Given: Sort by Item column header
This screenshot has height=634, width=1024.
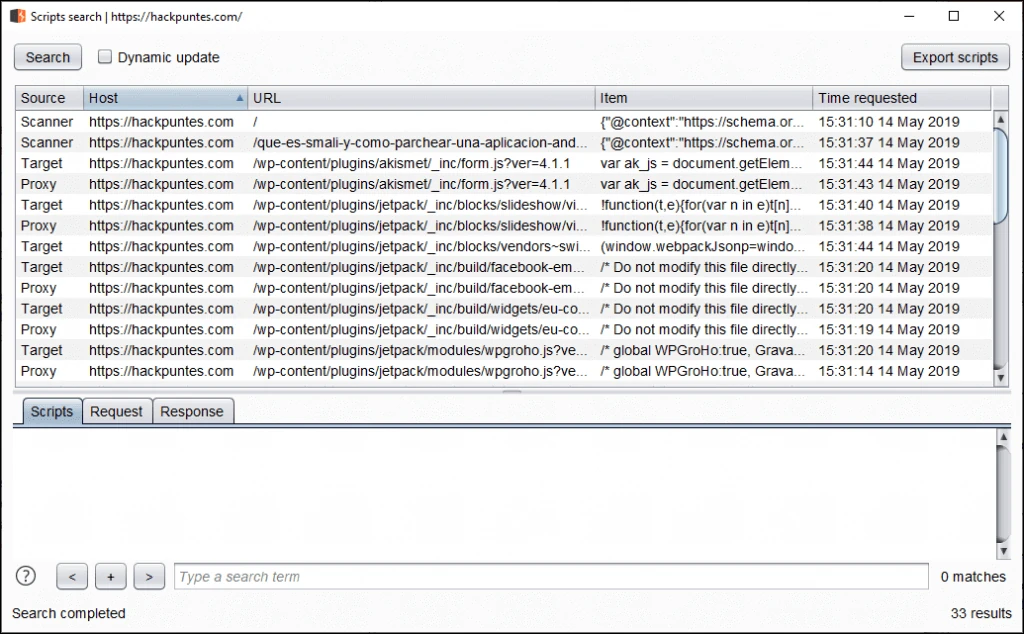Looking at the screenshot, I should (703, 98).
